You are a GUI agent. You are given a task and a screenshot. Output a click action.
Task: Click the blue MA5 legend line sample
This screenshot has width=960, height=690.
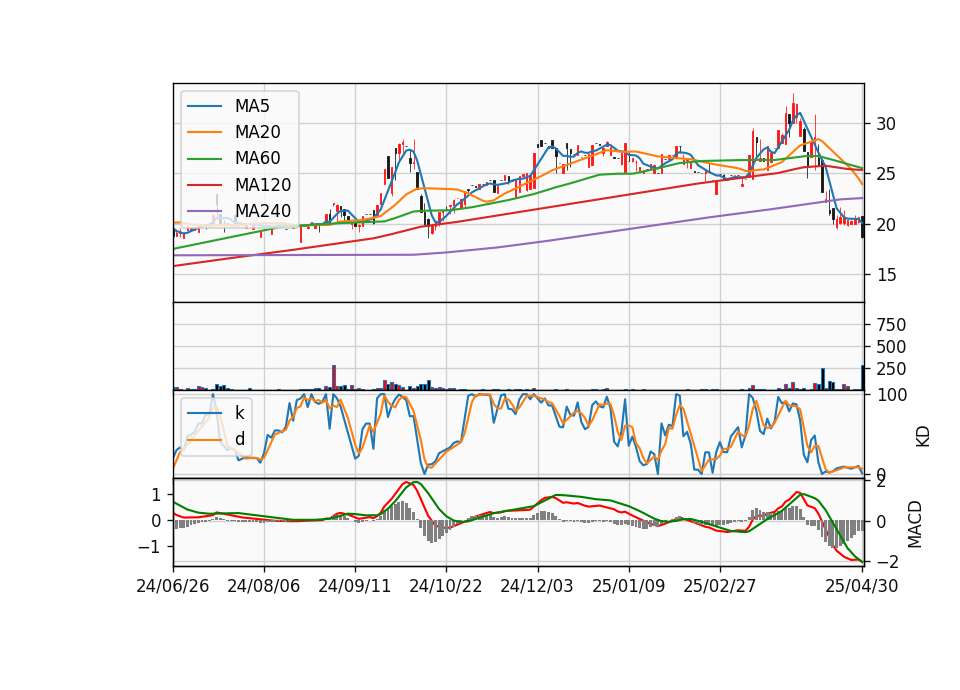(x=204, y=106)
